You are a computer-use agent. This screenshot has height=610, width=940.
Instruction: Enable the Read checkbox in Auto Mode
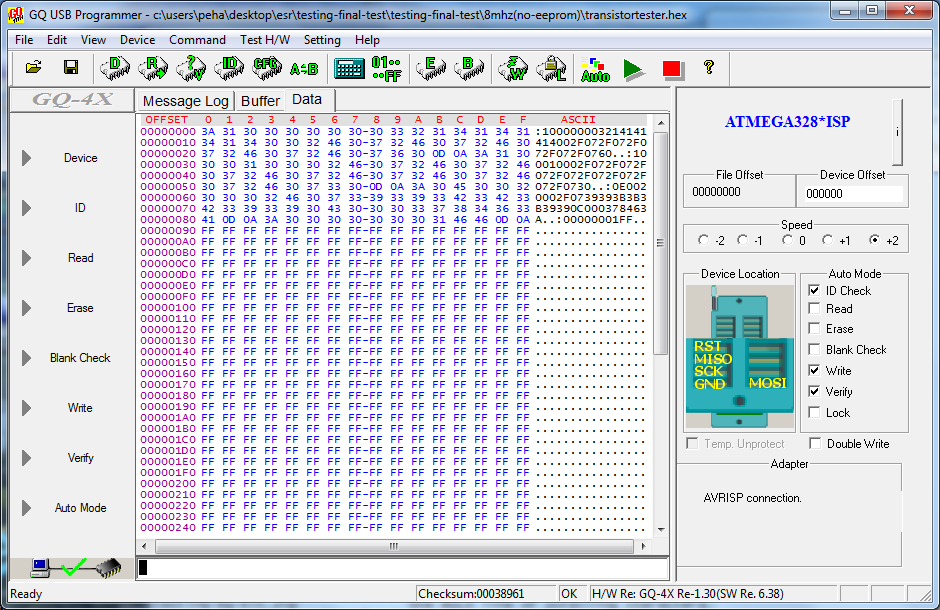[815, 309]
